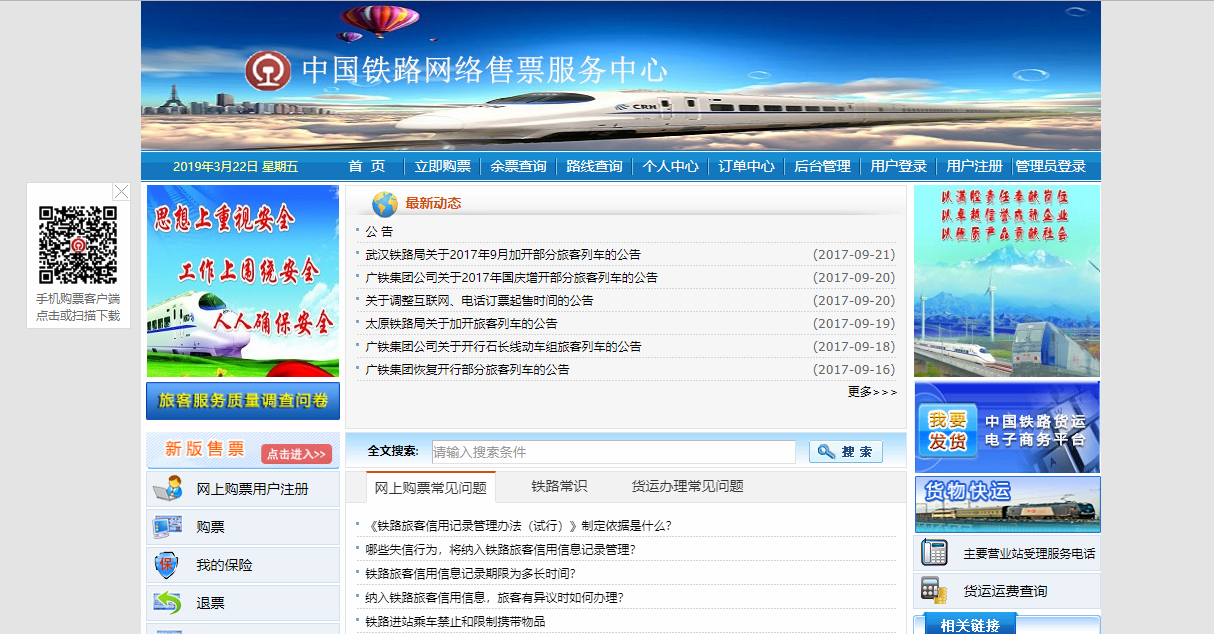
Task: Close the QR code popup
Action: coord(121,191)
